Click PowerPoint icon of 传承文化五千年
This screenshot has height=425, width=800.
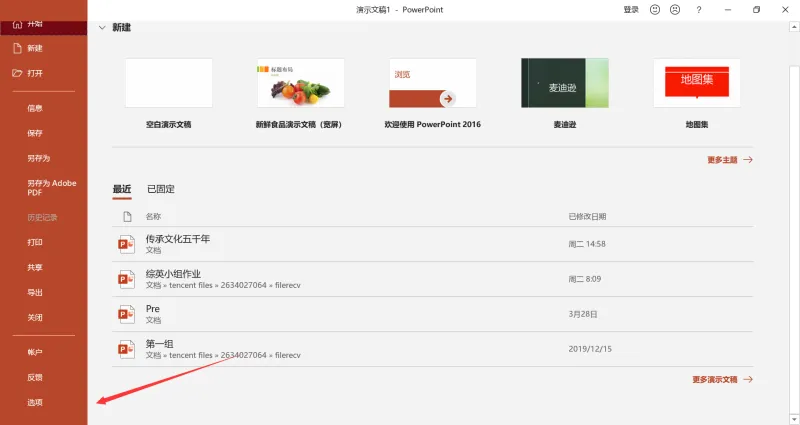(126, 244)
